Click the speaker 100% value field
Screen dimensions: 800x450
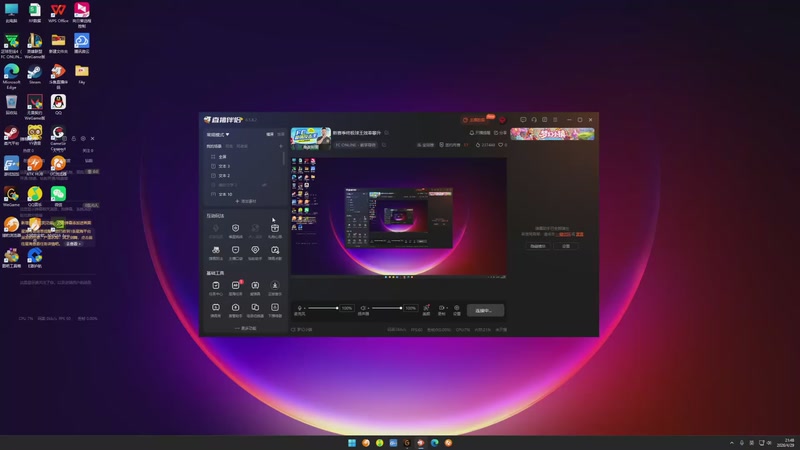pos(411,308)
